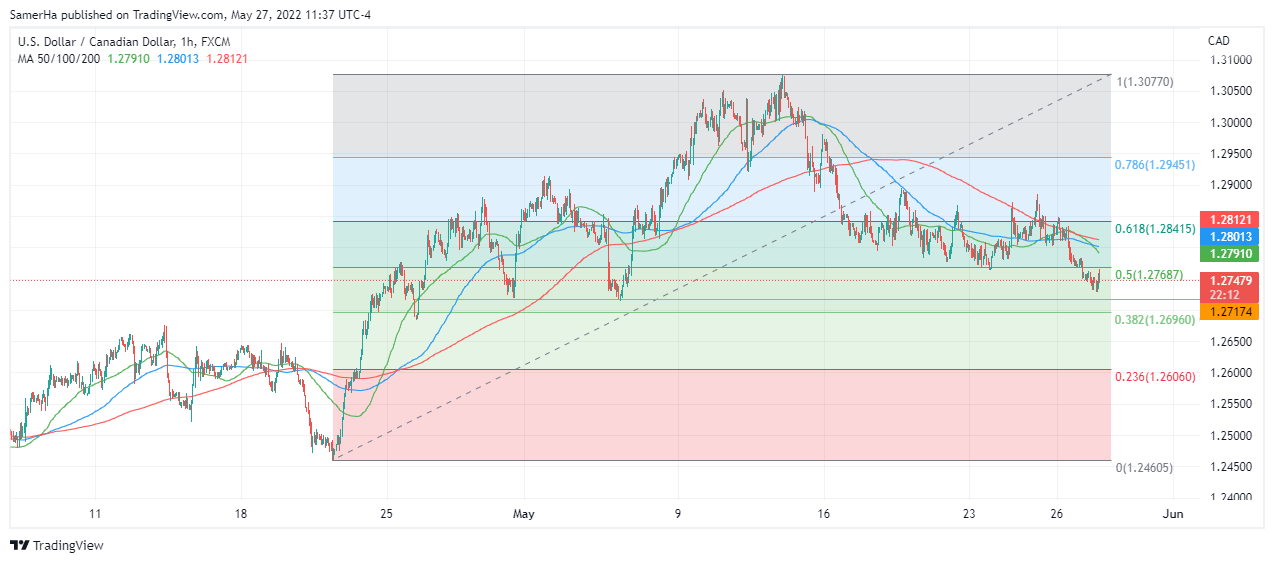The height and width of the screenshot is (563, 1274).
Task: Click the 0.5(1.27687) retracement label
Action: click(1149, 275)
